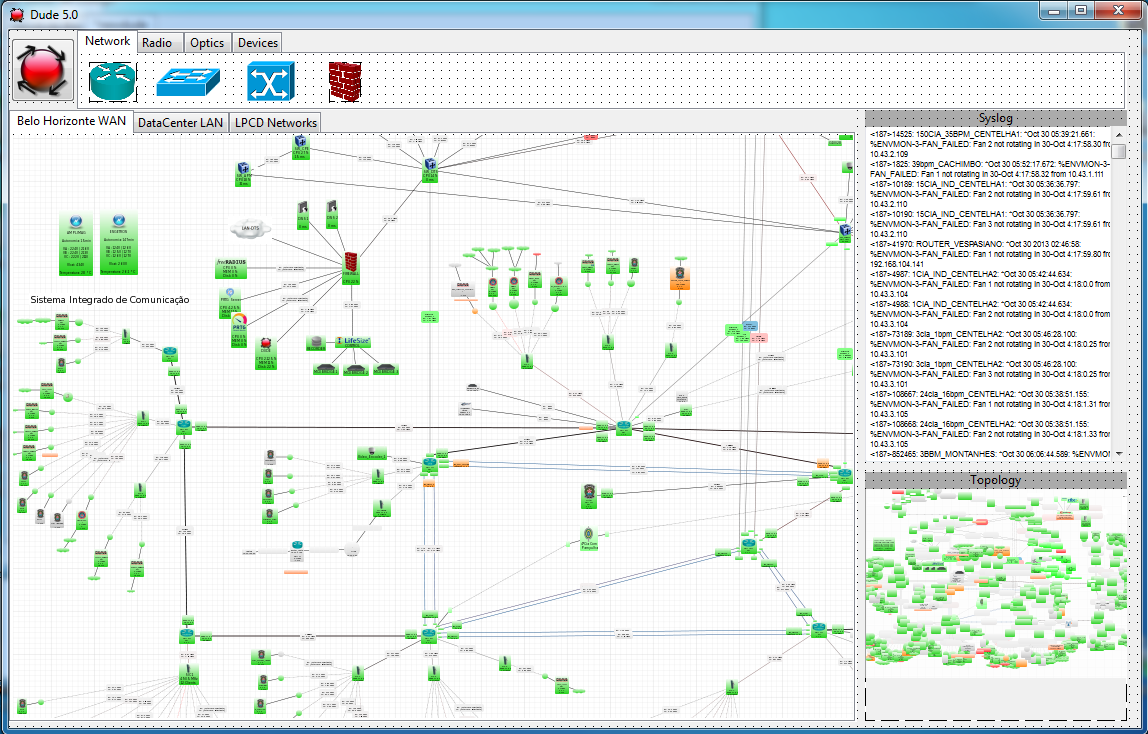Select the red brick firewall toolbar icon
This screenshot has height=734, width=1148.
[x=345, y=81]
